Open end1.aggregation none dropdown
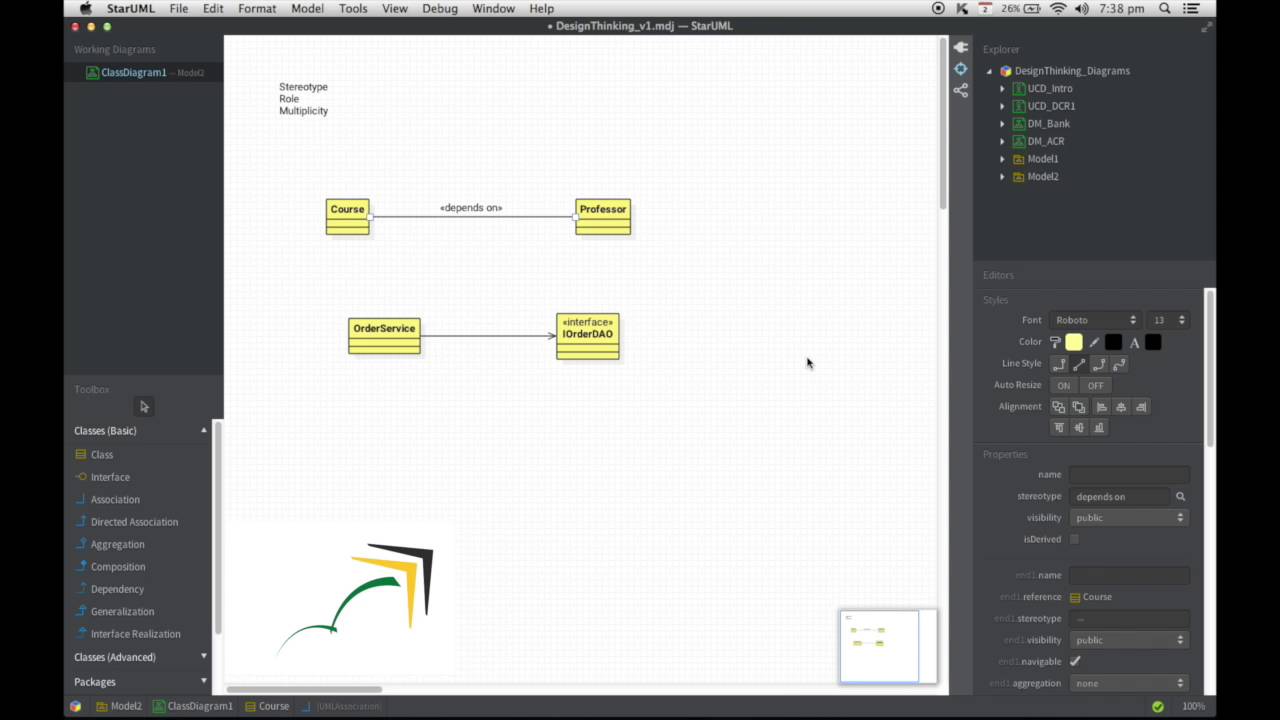The width and height of the screenshot is (1280, 720). (1129, 683)
